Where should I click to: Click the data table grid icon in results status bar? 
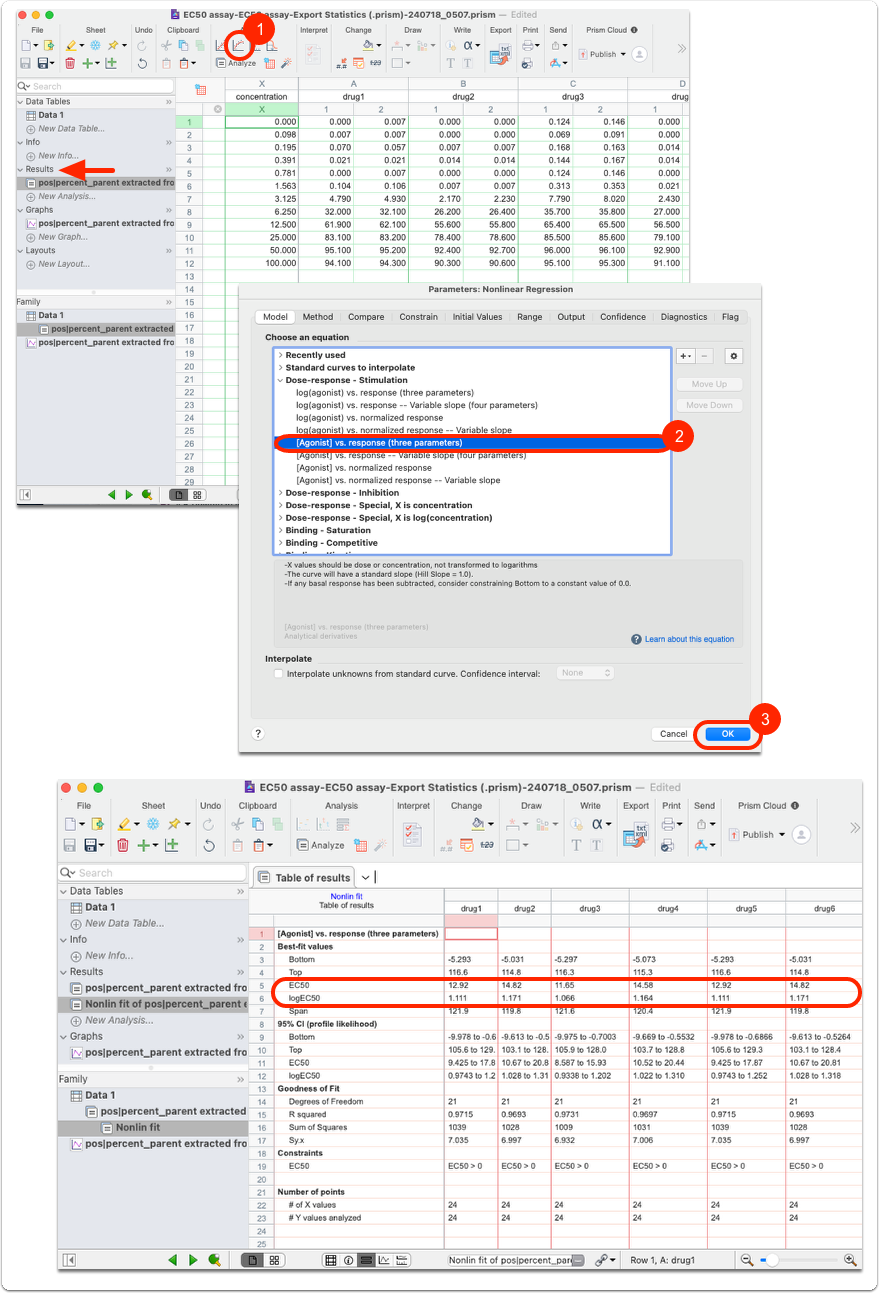coord(331,1260)
